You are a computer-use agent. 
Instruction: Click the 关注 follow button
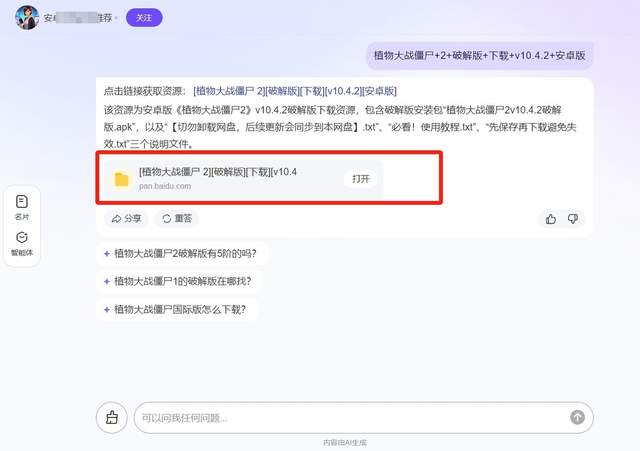144,18
